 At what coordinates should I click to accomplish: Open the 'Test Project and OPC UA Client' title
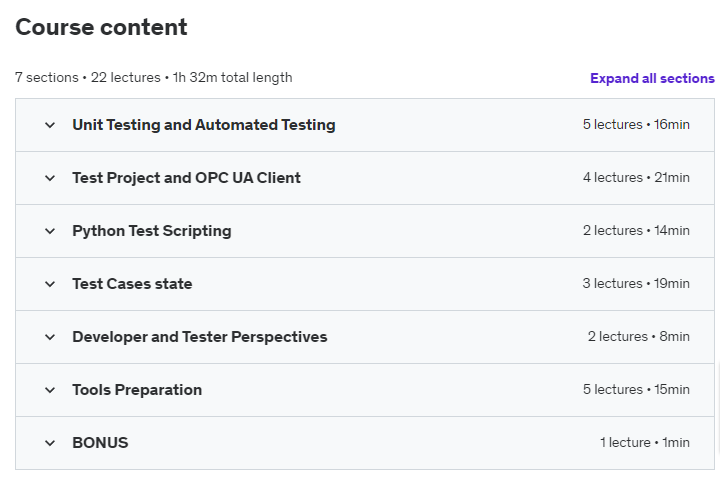point(186,178)
